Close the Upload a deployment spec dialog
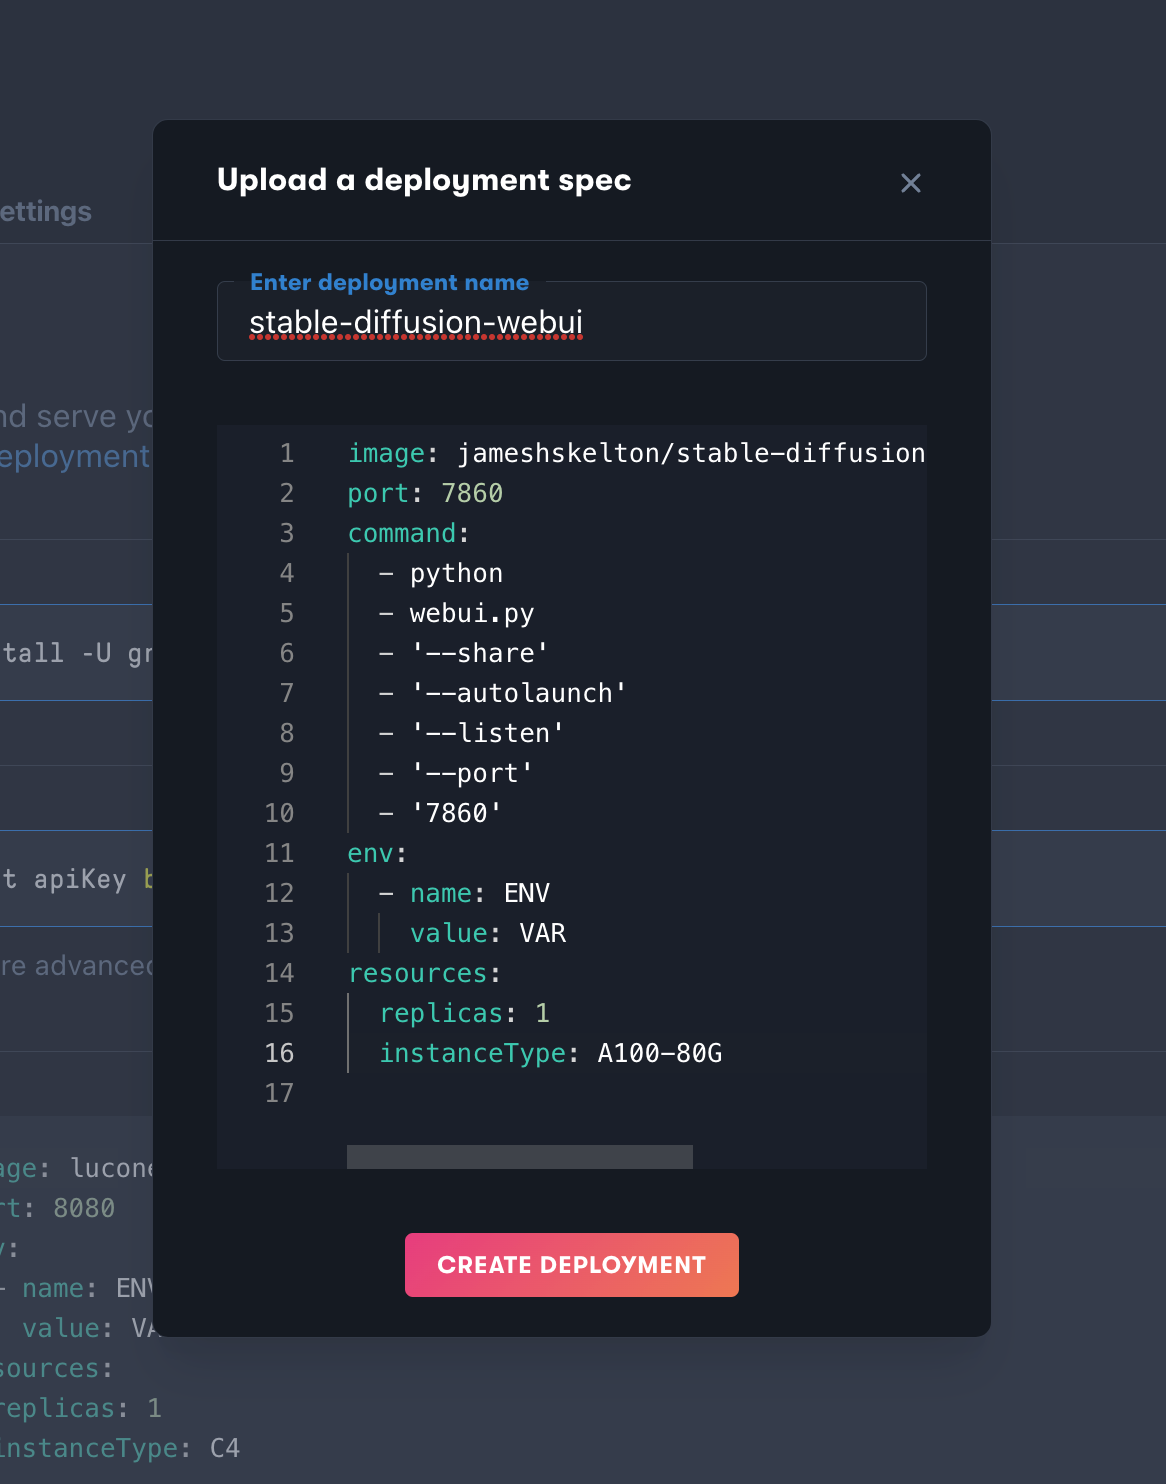The image size is (1166, 1484). pyautogui.click(x=910, y=183)
